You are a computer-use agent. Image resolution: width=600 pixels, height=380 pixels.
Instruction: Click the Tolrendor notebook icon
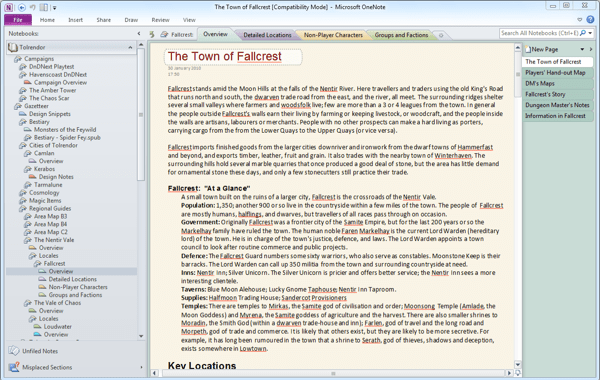13,47
